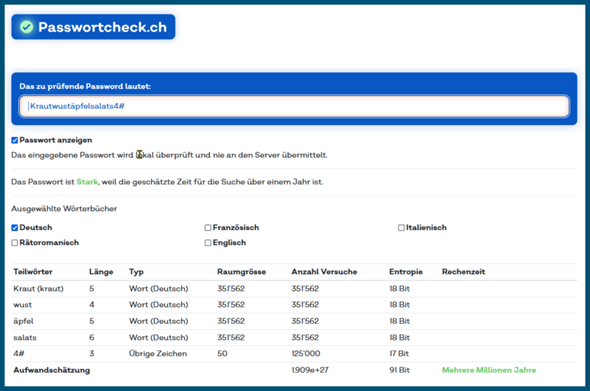Image resolution: width=590 pixels, height=391 pixels.
Task: Click the length value 6 in salats row
Action: pos(91,338)
